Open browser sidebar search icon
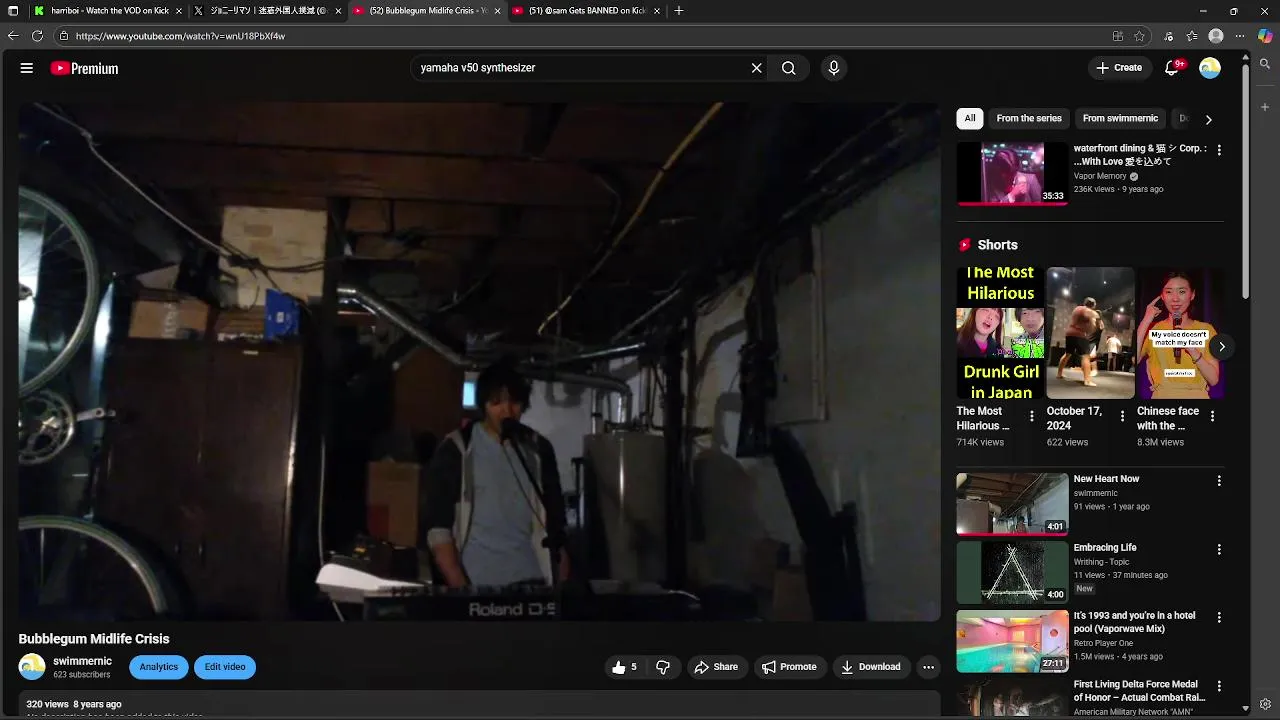Screen dimensions: 1280x720 click(1265, 64)
